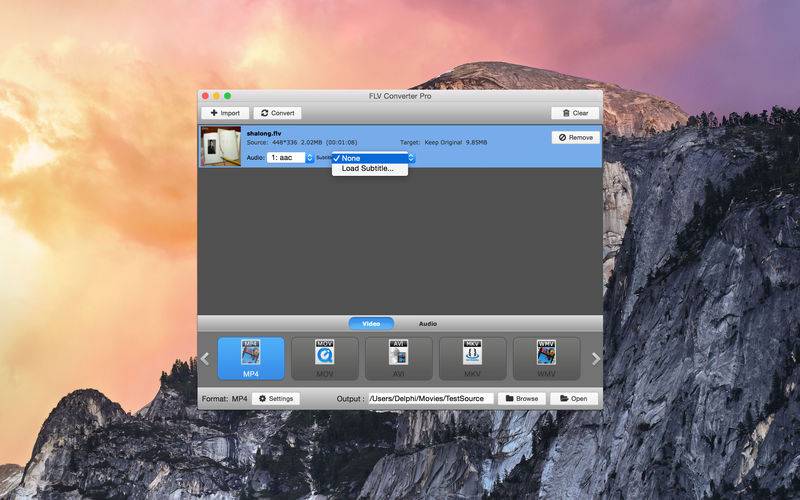The width and height of the screenshot is (800, 500).
Task: Open format Settings
Action: click(x=276, y=398)
